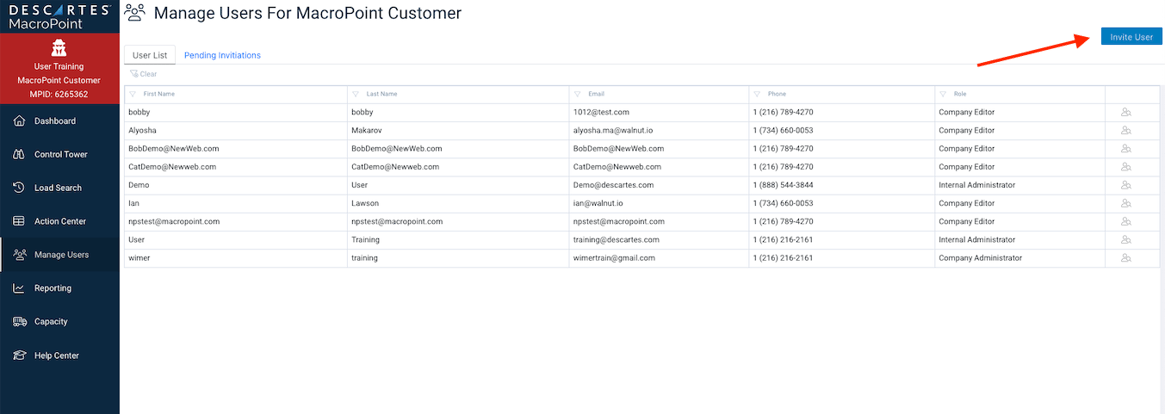Screen dimensions: 1165x414
Task: Select email training@descartes.com
Action: tap(616, 239)
